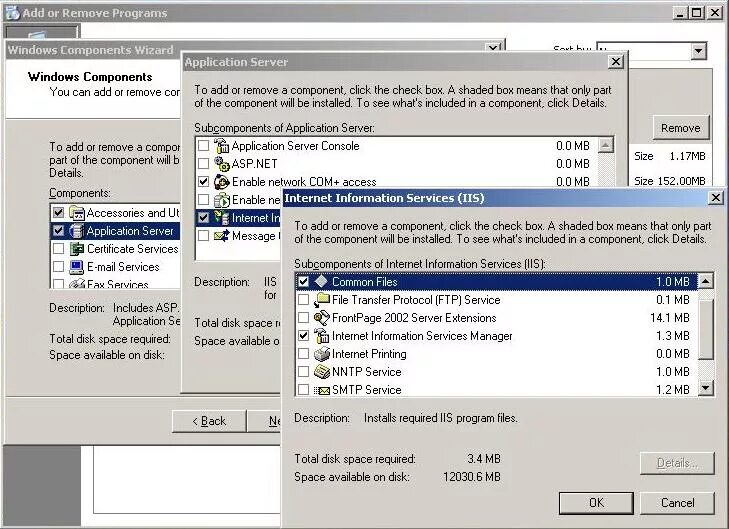
Task: Close the Application Server dialog
Action: coord(616,61)
